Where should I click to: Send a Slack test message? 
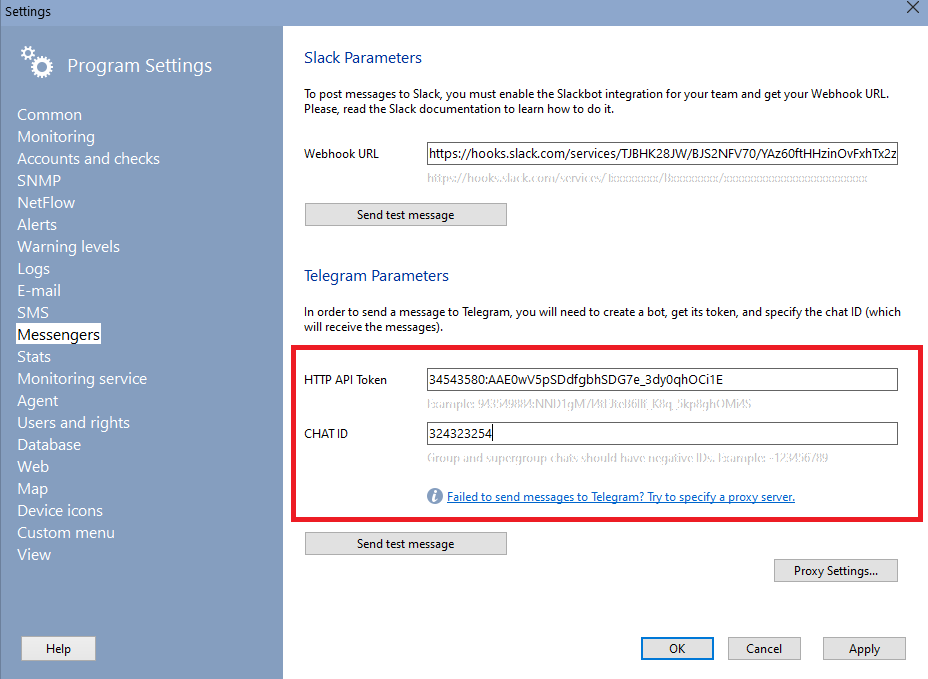click(405, 214)
